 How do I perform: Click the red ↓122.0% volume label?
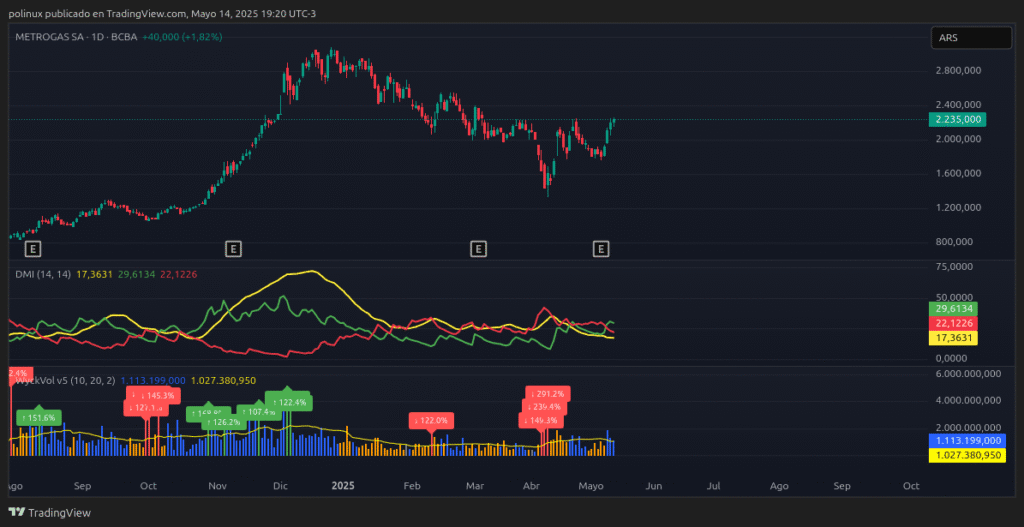pos(431,421)
